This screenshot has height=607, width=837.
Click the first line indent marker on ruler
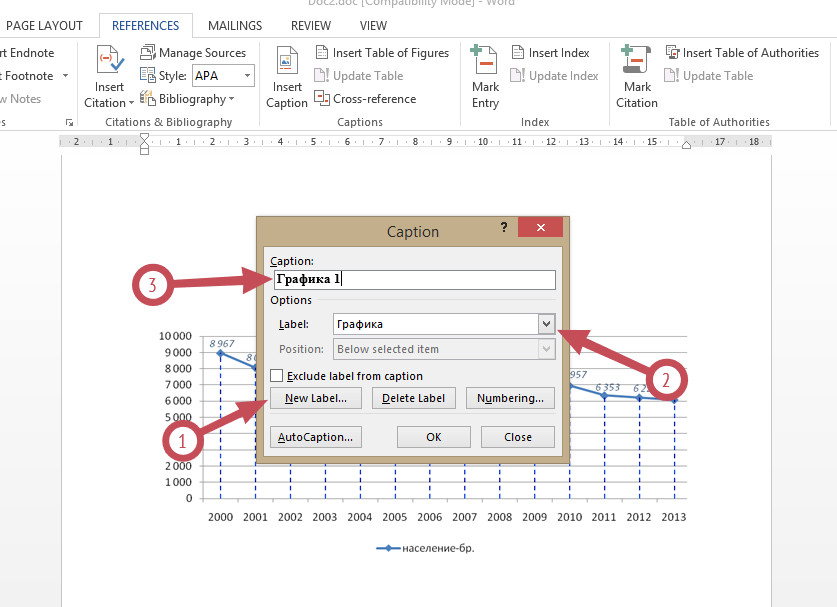(144, 138)
